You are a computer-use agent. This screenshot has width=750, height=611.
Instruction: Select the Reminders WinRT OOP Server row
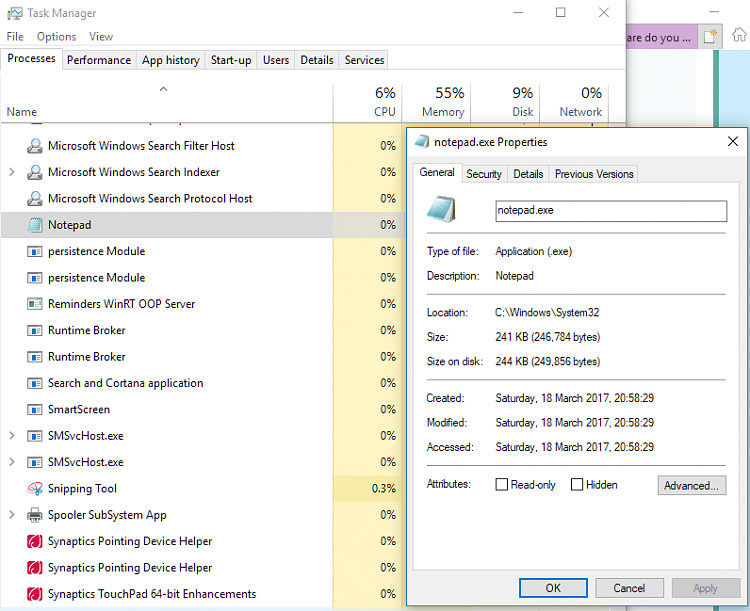coord(203,304)
